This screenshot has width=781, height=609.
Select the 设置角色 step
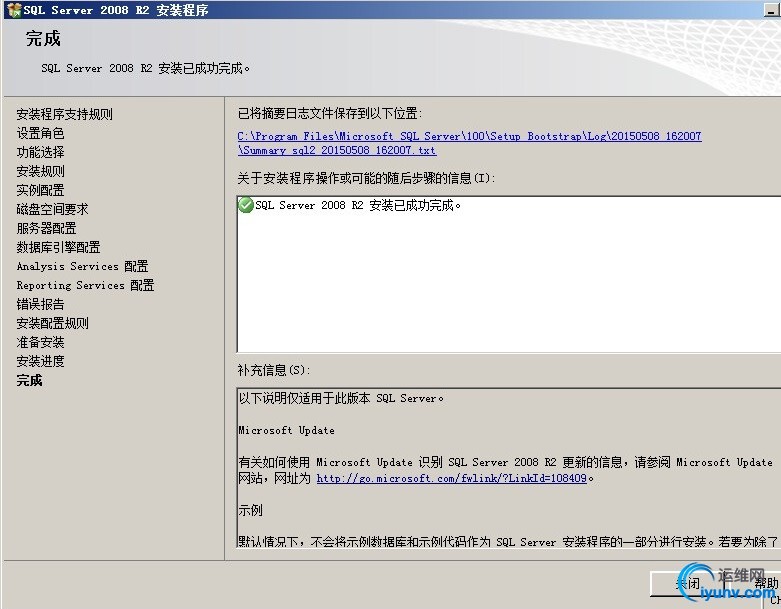coord(40,133)
